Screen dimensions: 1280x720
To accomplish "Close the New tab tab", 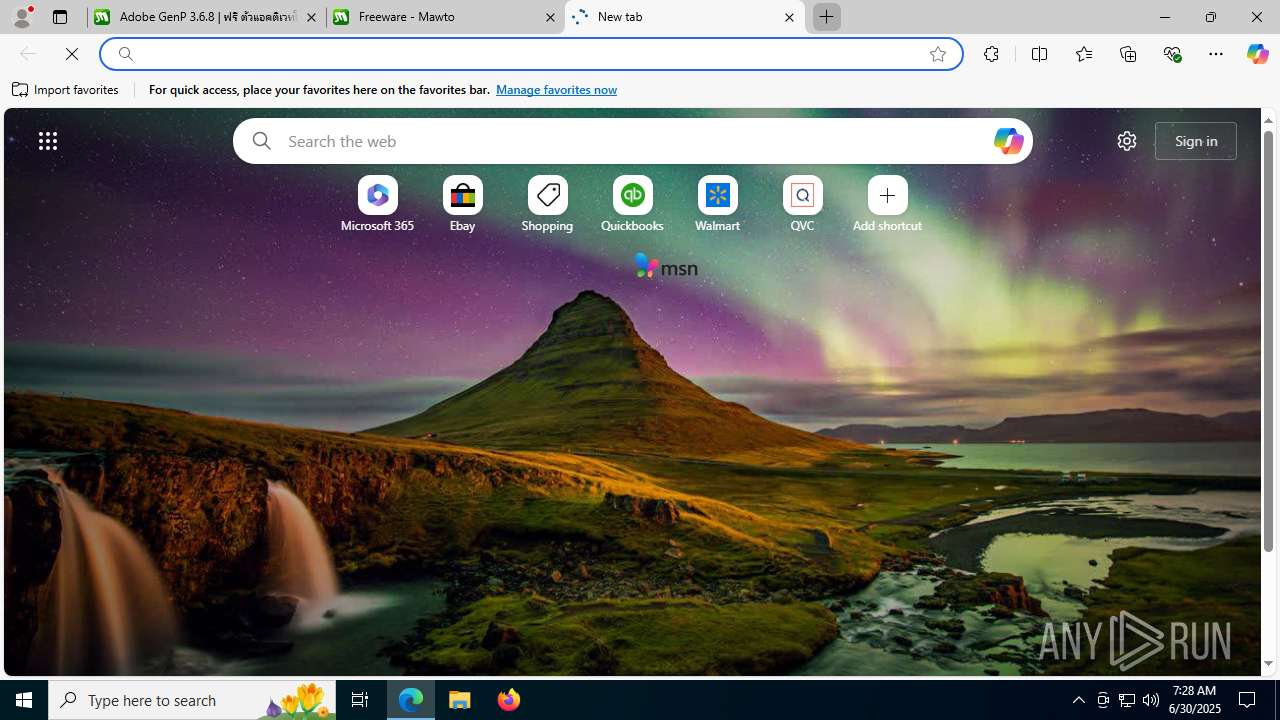I will point(789,17).
